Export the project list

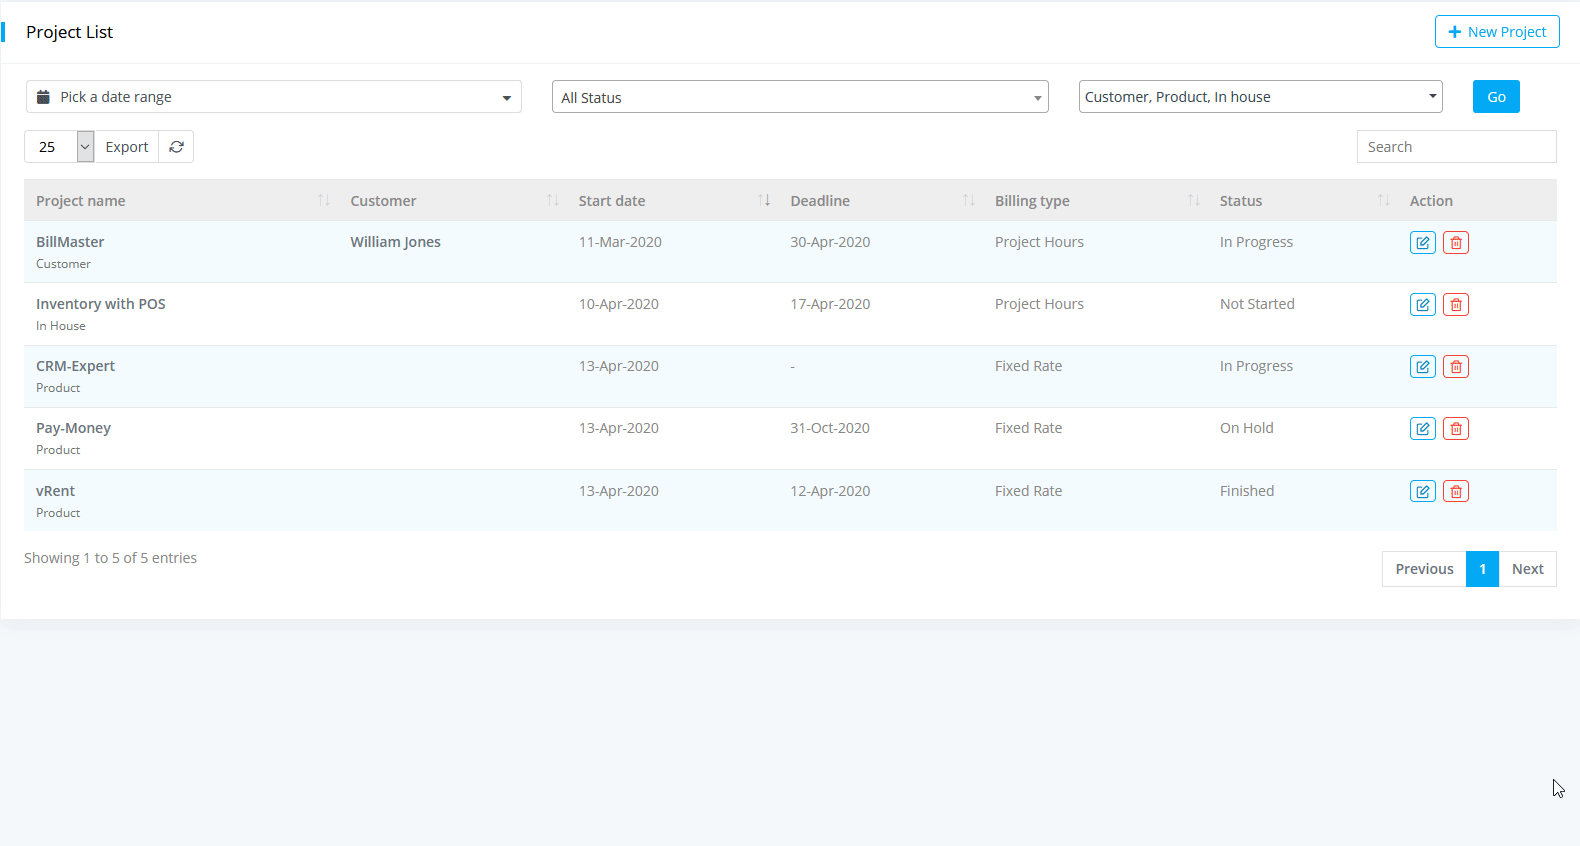click(x=127, y=147)
